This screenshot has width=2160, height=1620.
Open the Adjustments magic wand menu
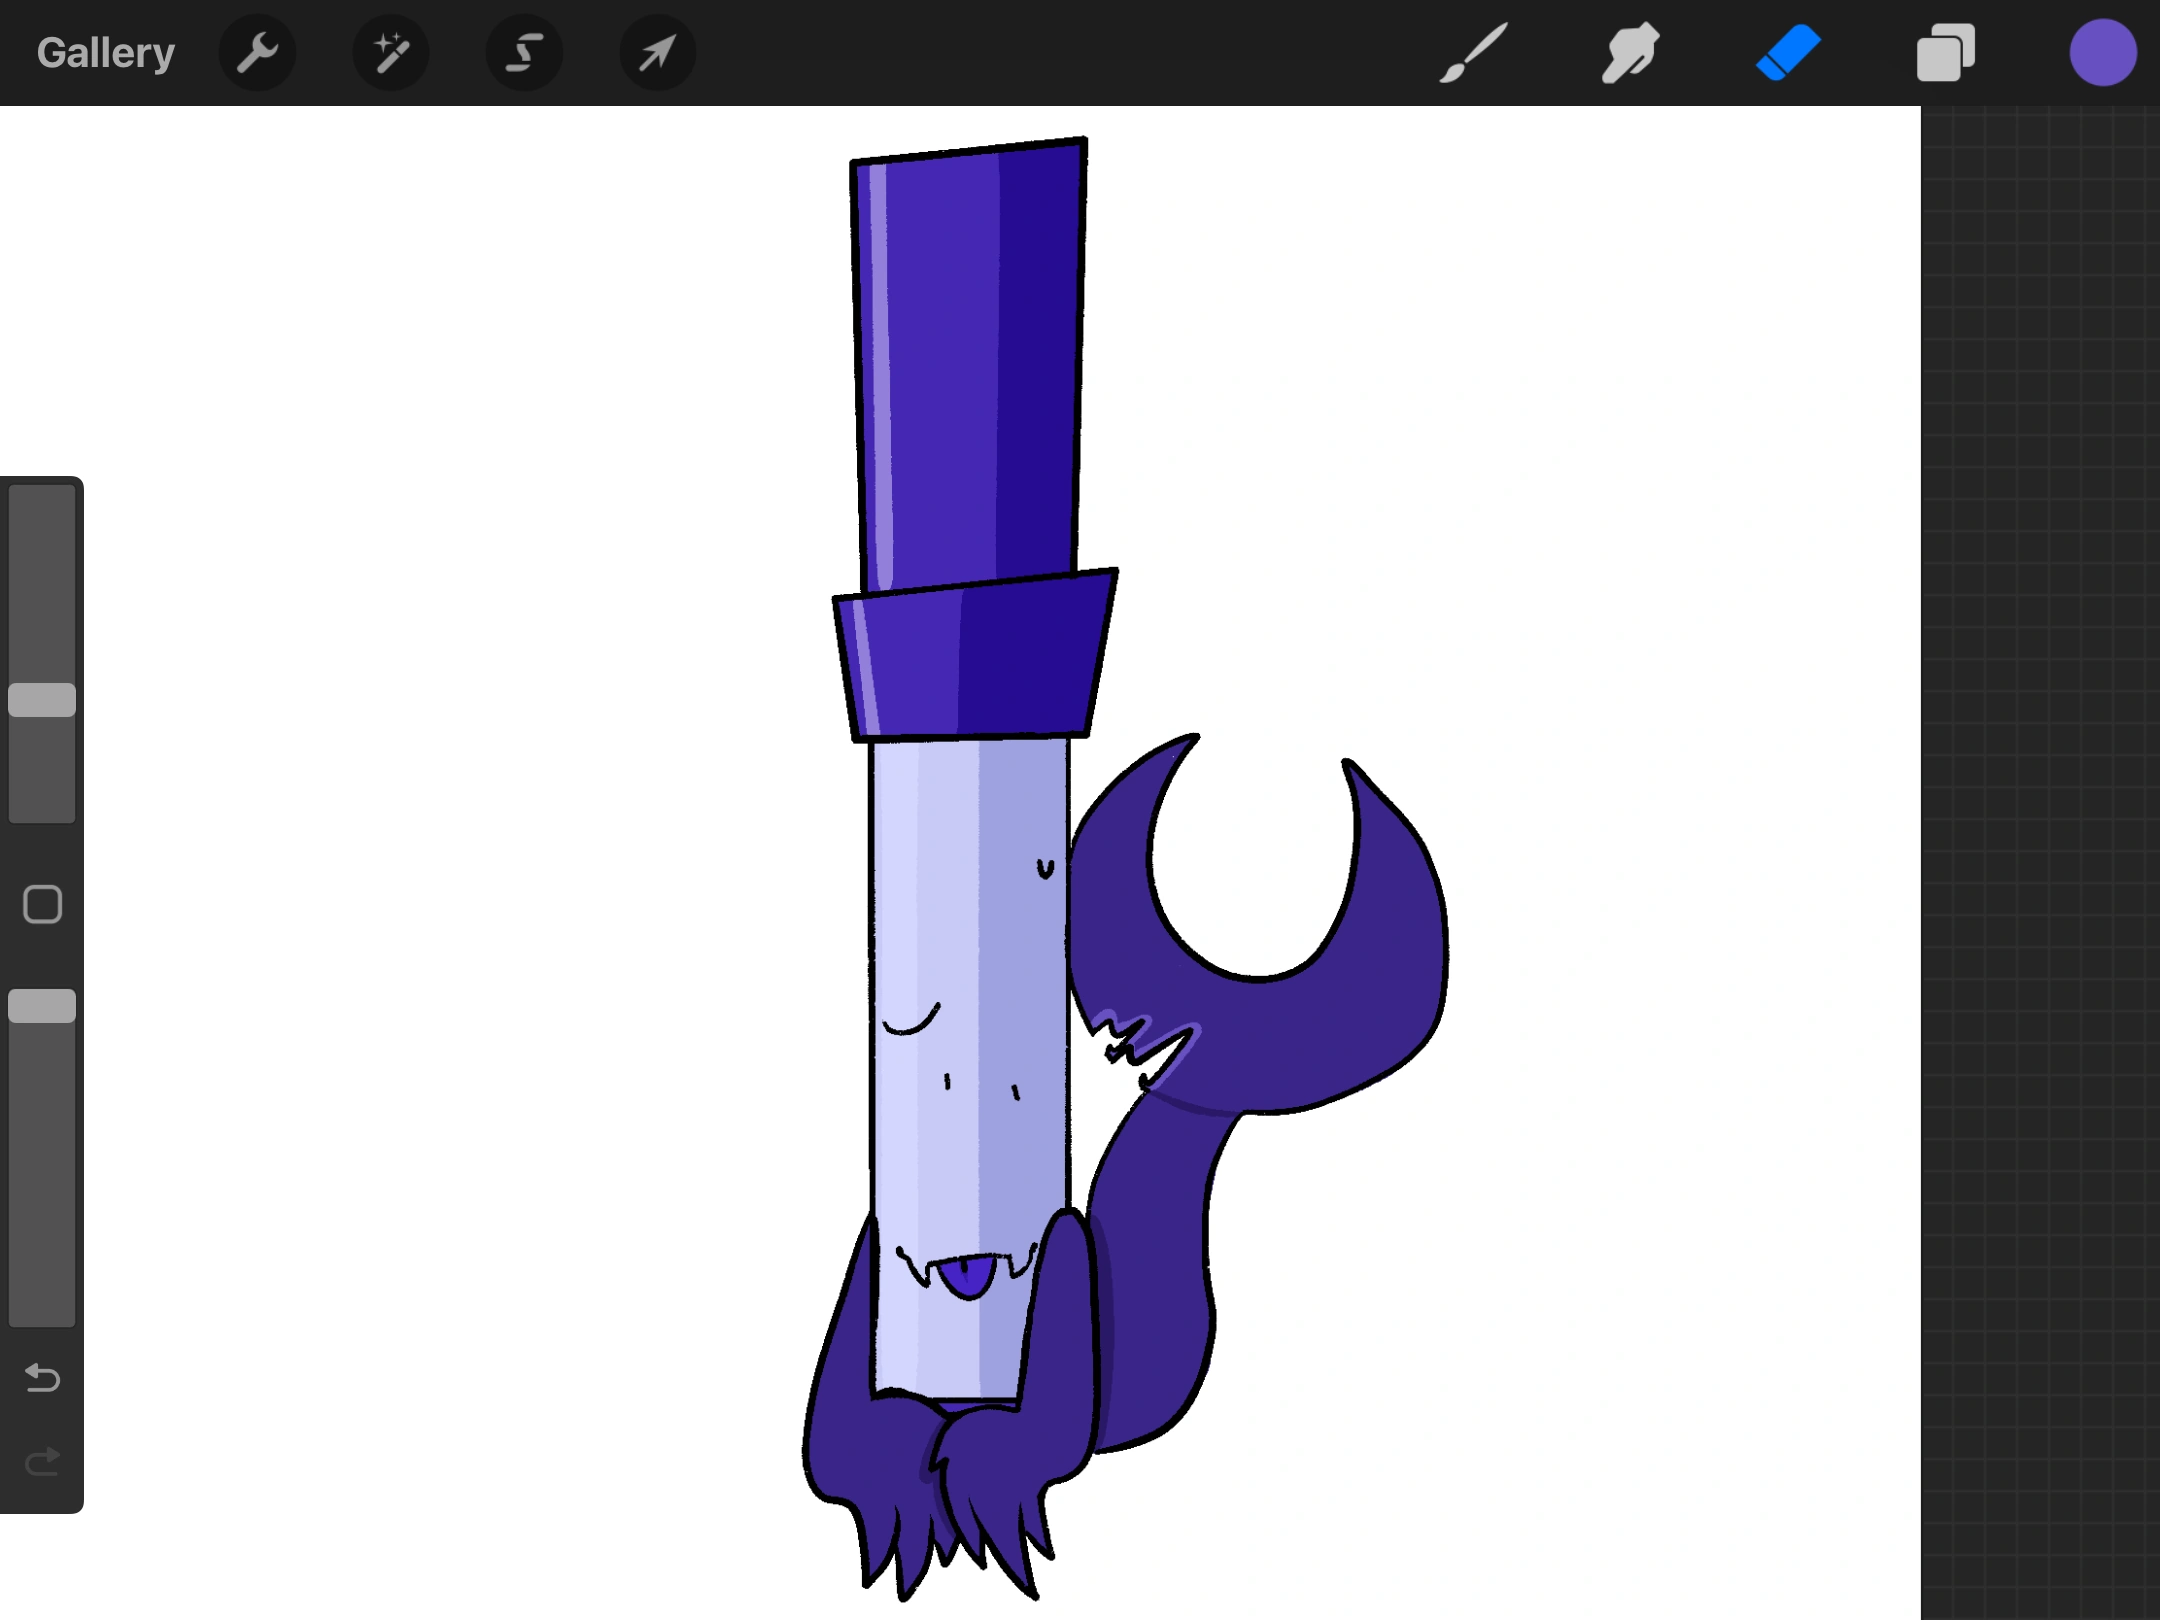(x=391, y=53)
